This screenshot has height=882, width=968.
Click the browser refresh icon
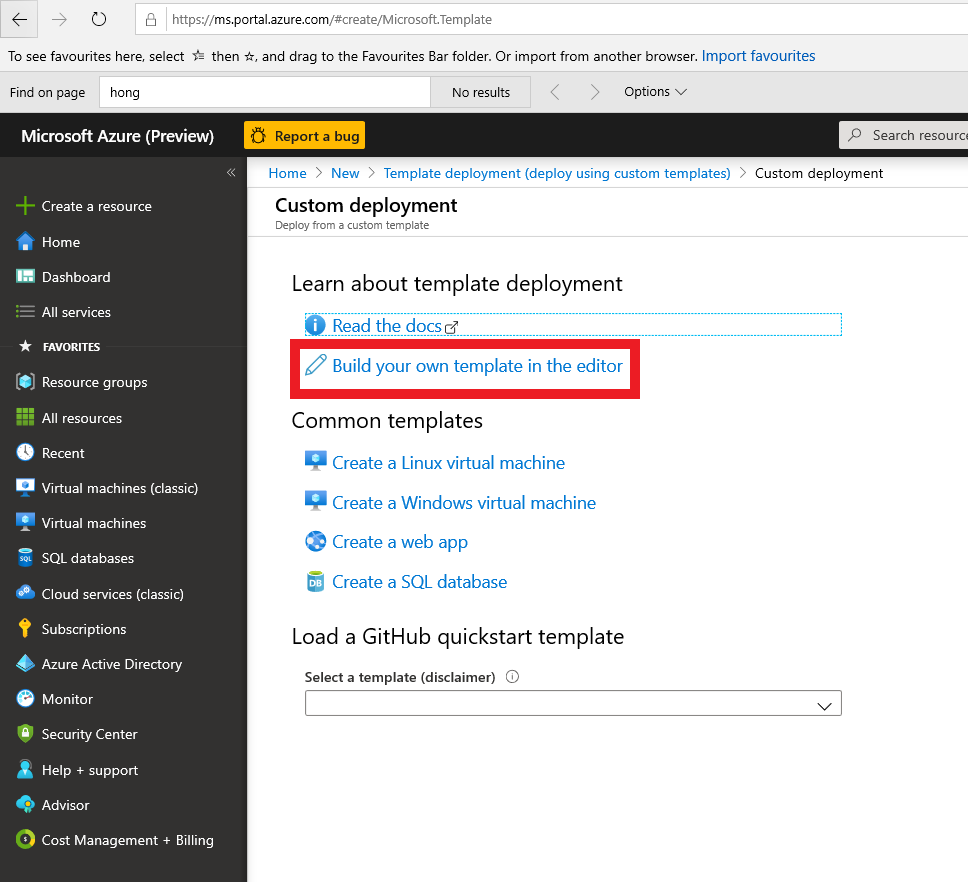point(98,19)
